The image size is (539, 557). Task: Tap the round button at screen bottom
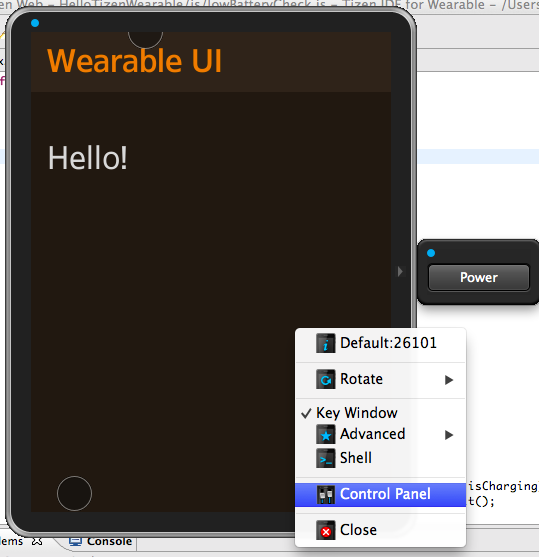74,493
